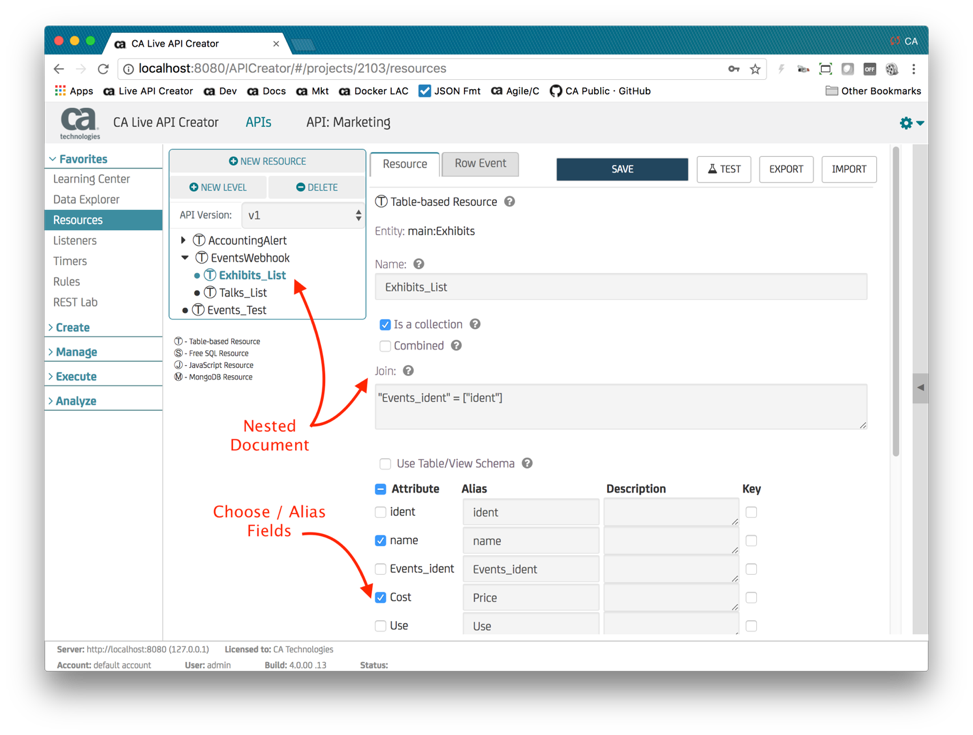Click the IMPORT button
Screen dimensions: 973x735
click(x=849, y=169)
